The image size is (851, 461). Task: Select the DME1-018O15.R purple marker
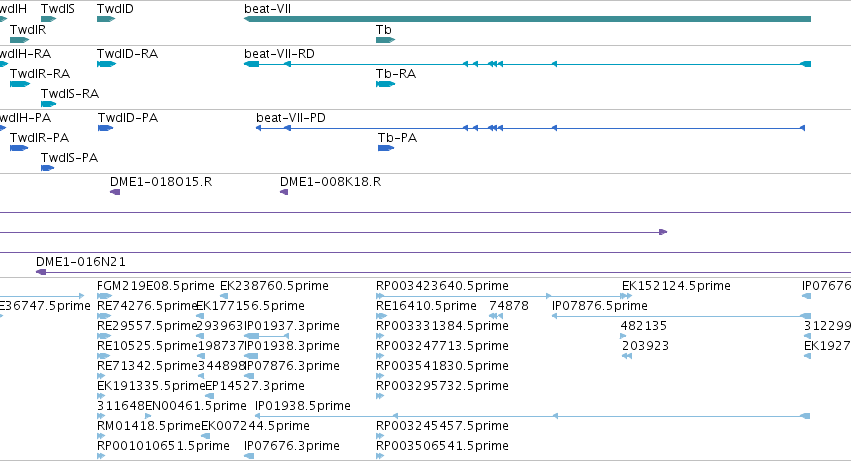point(115,192)
